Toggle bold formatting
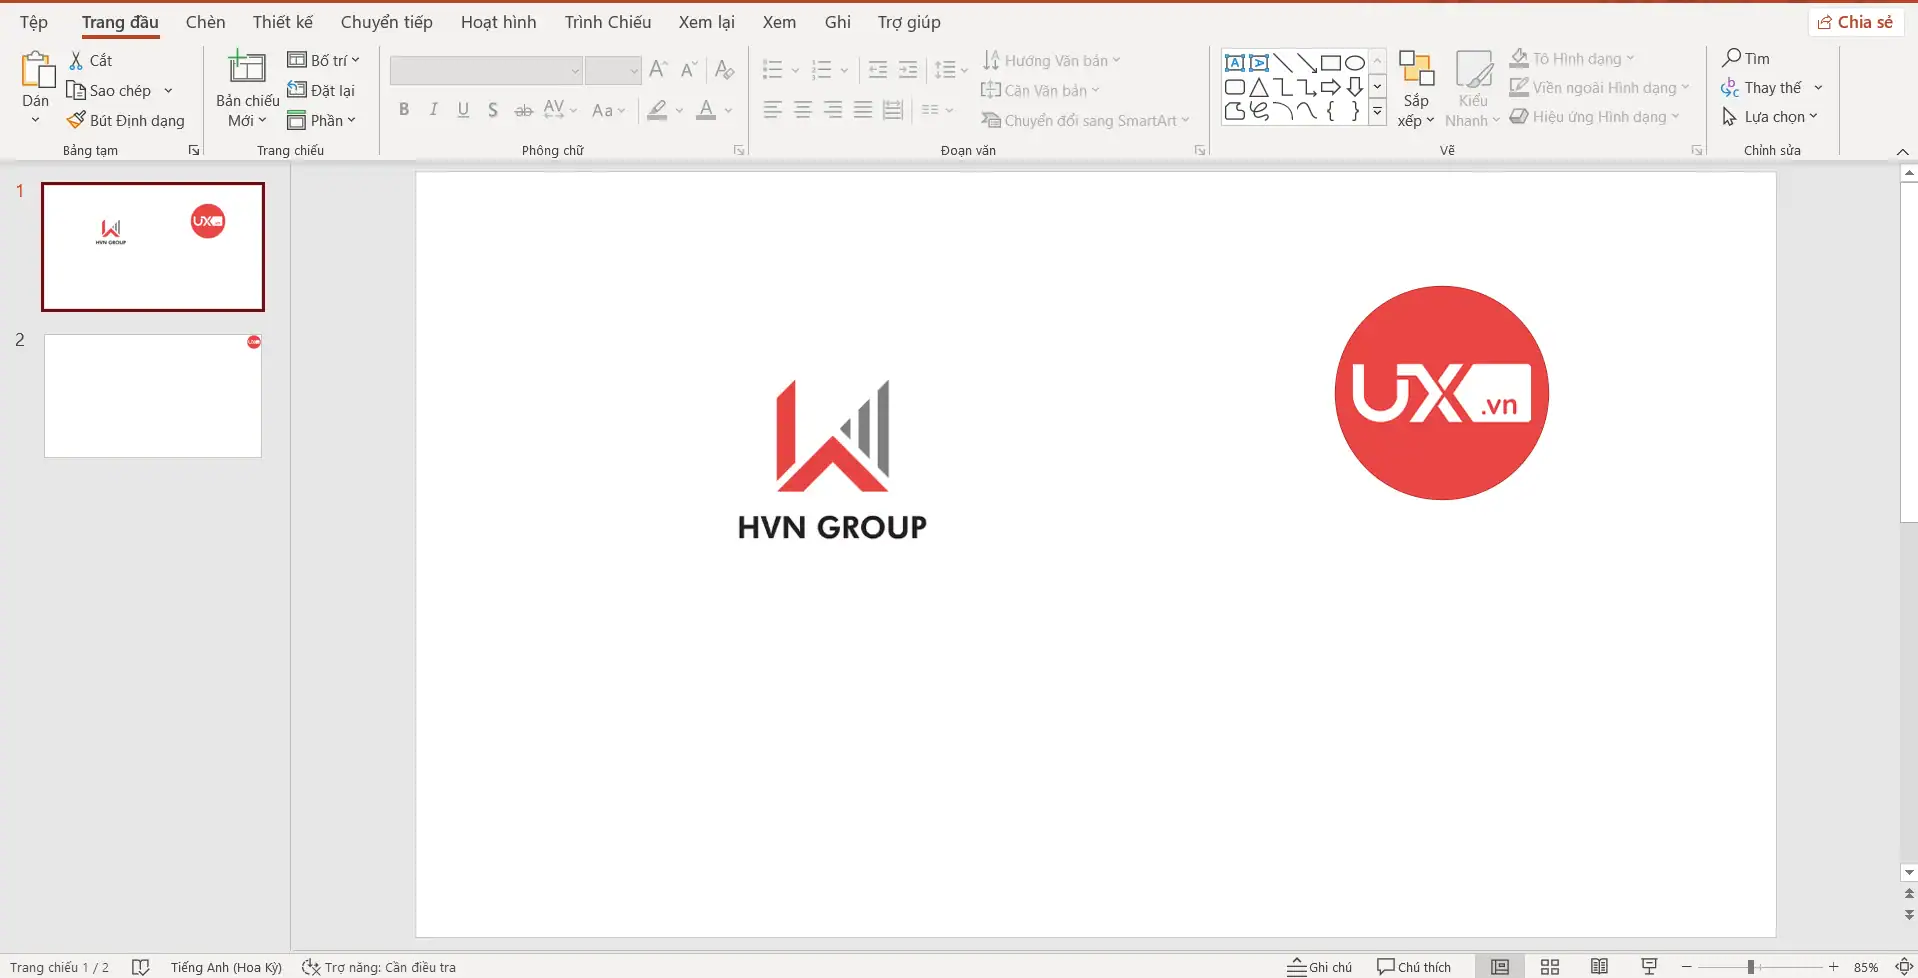Viewport: 1918px width, 978px height. (x=404, y=110)
